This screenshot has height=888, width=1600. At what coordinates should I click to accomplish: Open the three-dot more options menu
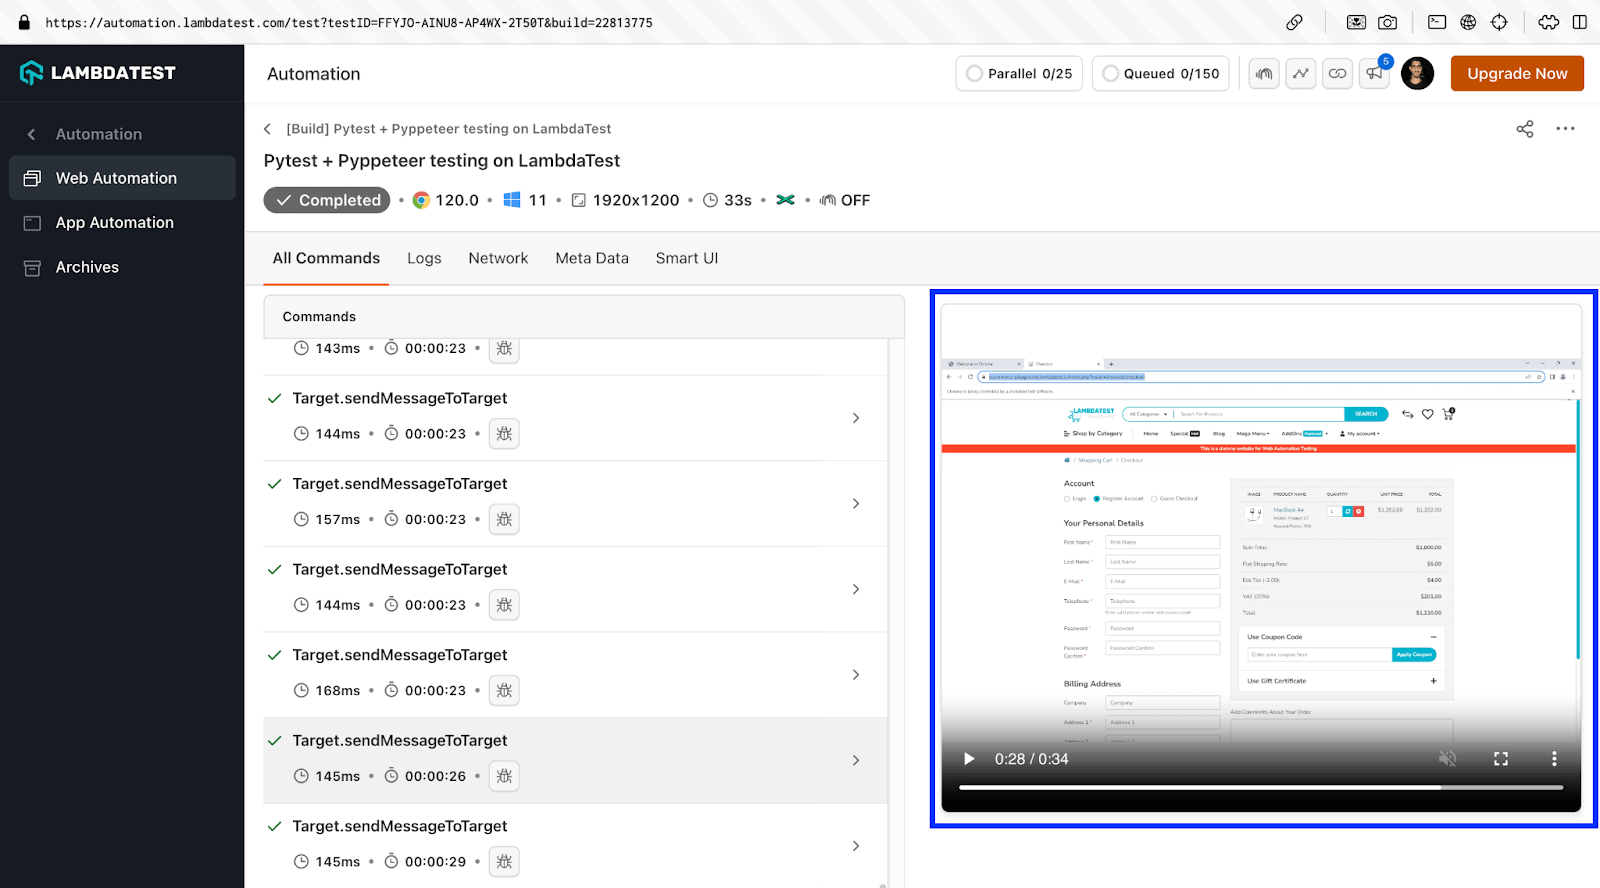tap(1565, 129)
